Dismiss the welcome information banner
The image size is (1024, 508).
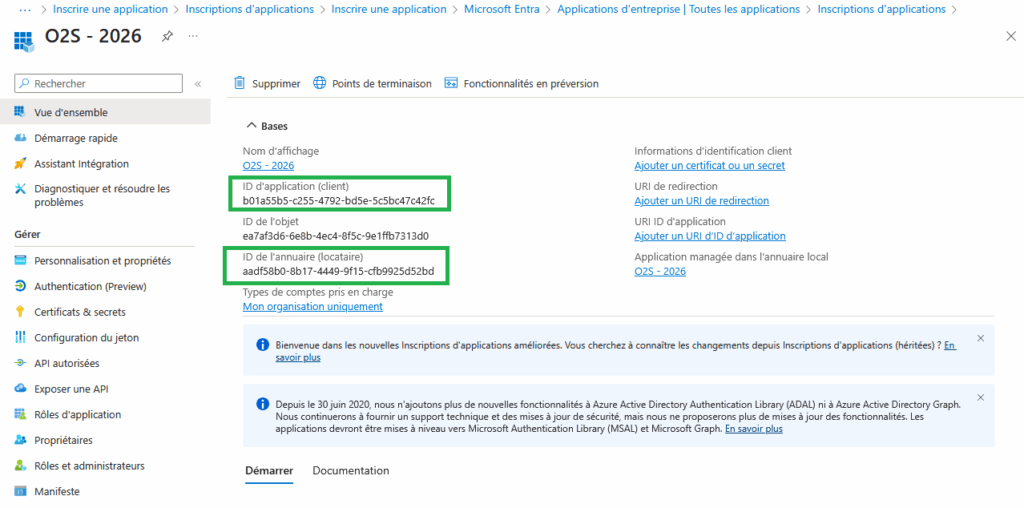[x=980, y=339]
